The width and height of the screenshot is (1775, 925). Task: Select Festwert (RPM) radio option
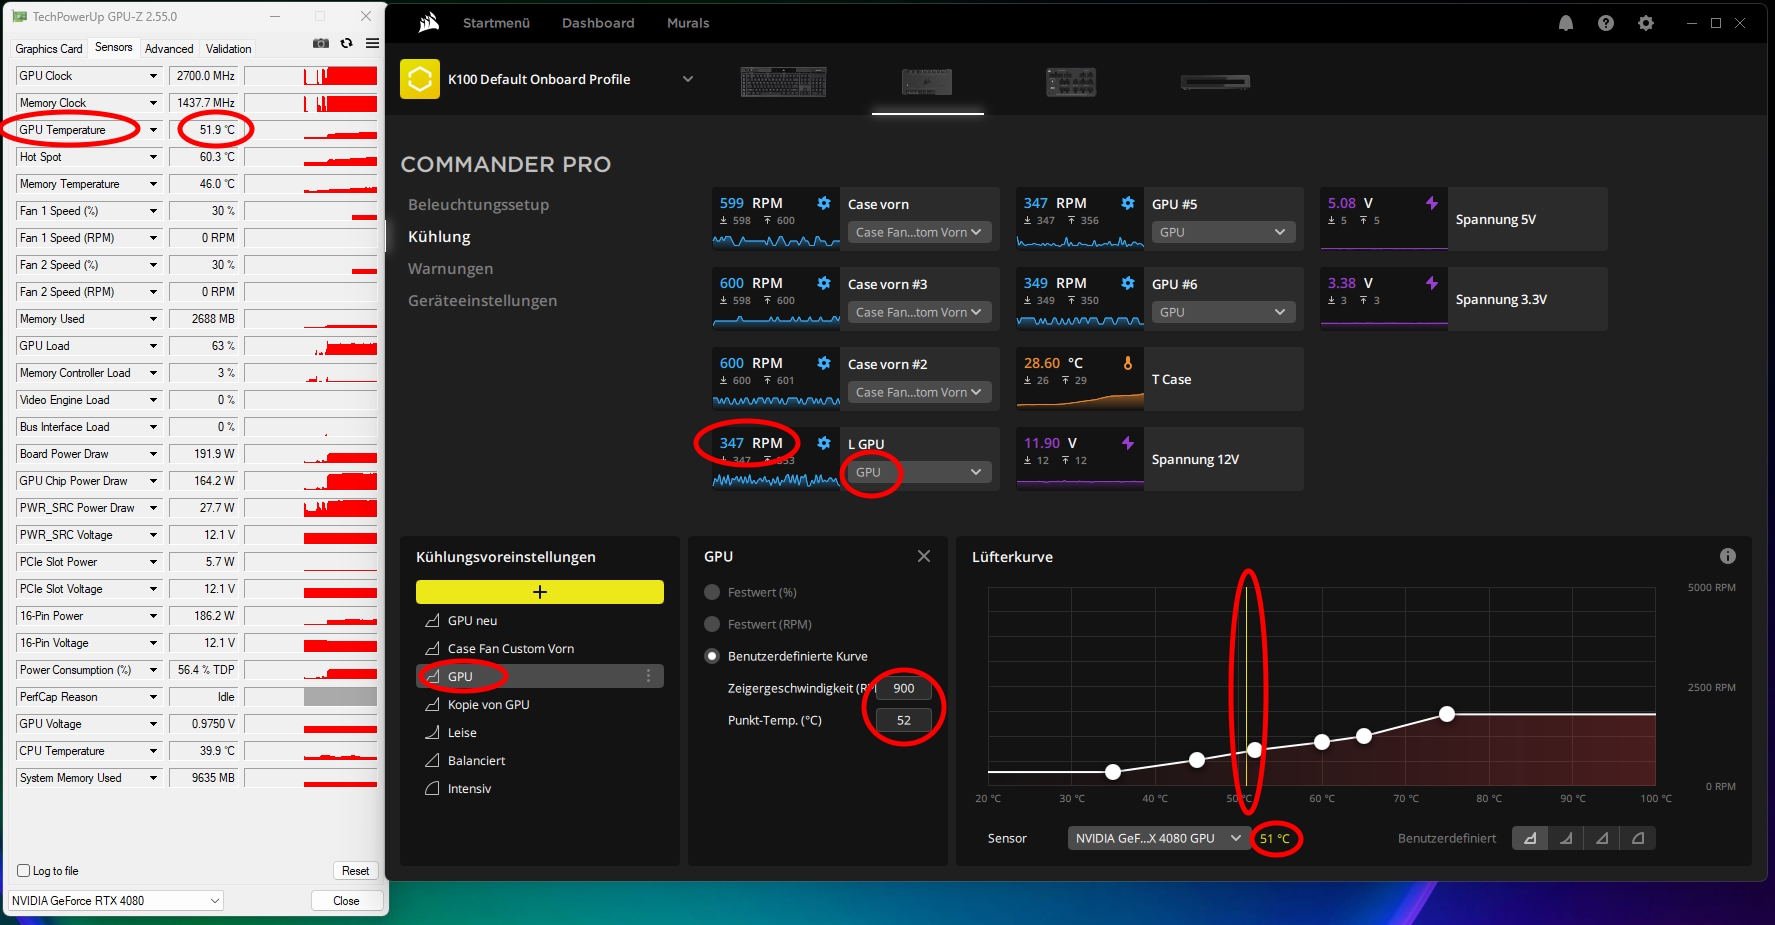pyautogui.click(x=712, y=624)
